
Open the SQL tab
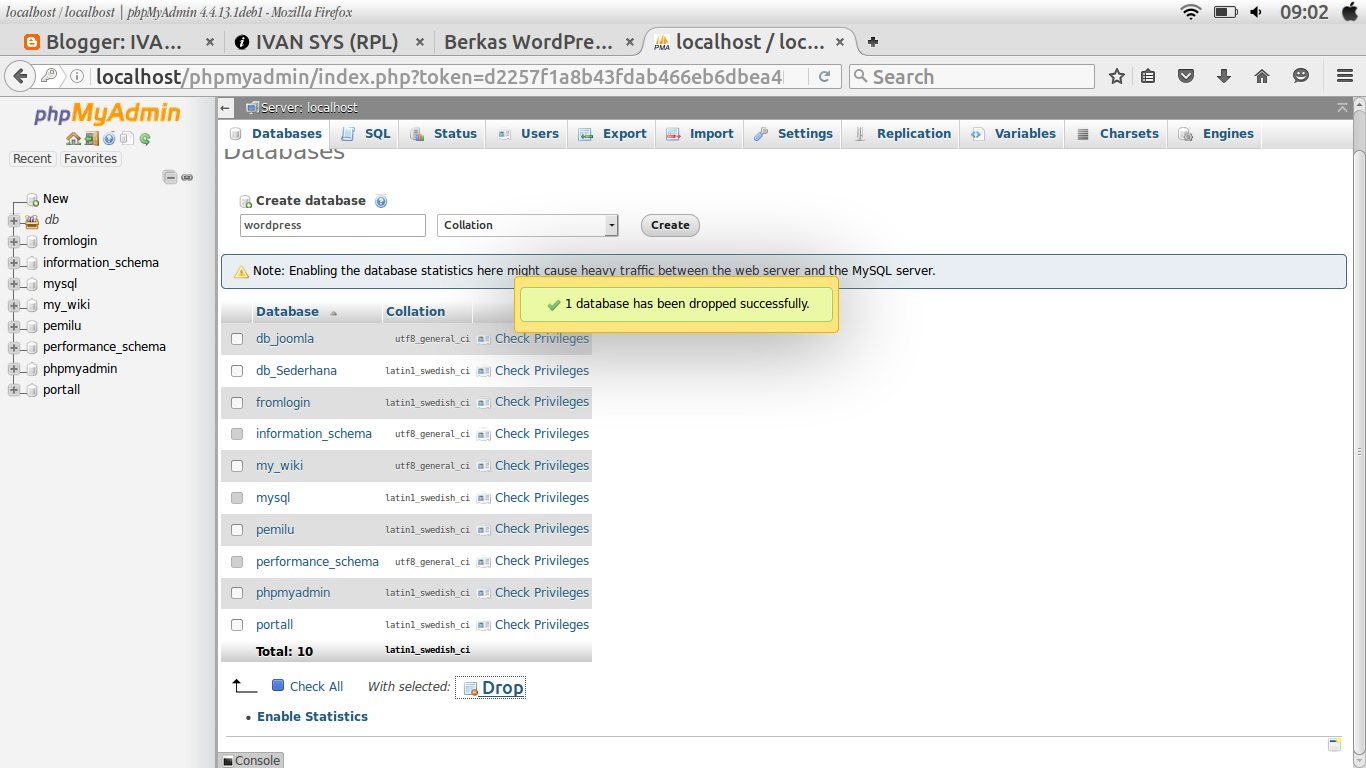(x=365, y=134)
